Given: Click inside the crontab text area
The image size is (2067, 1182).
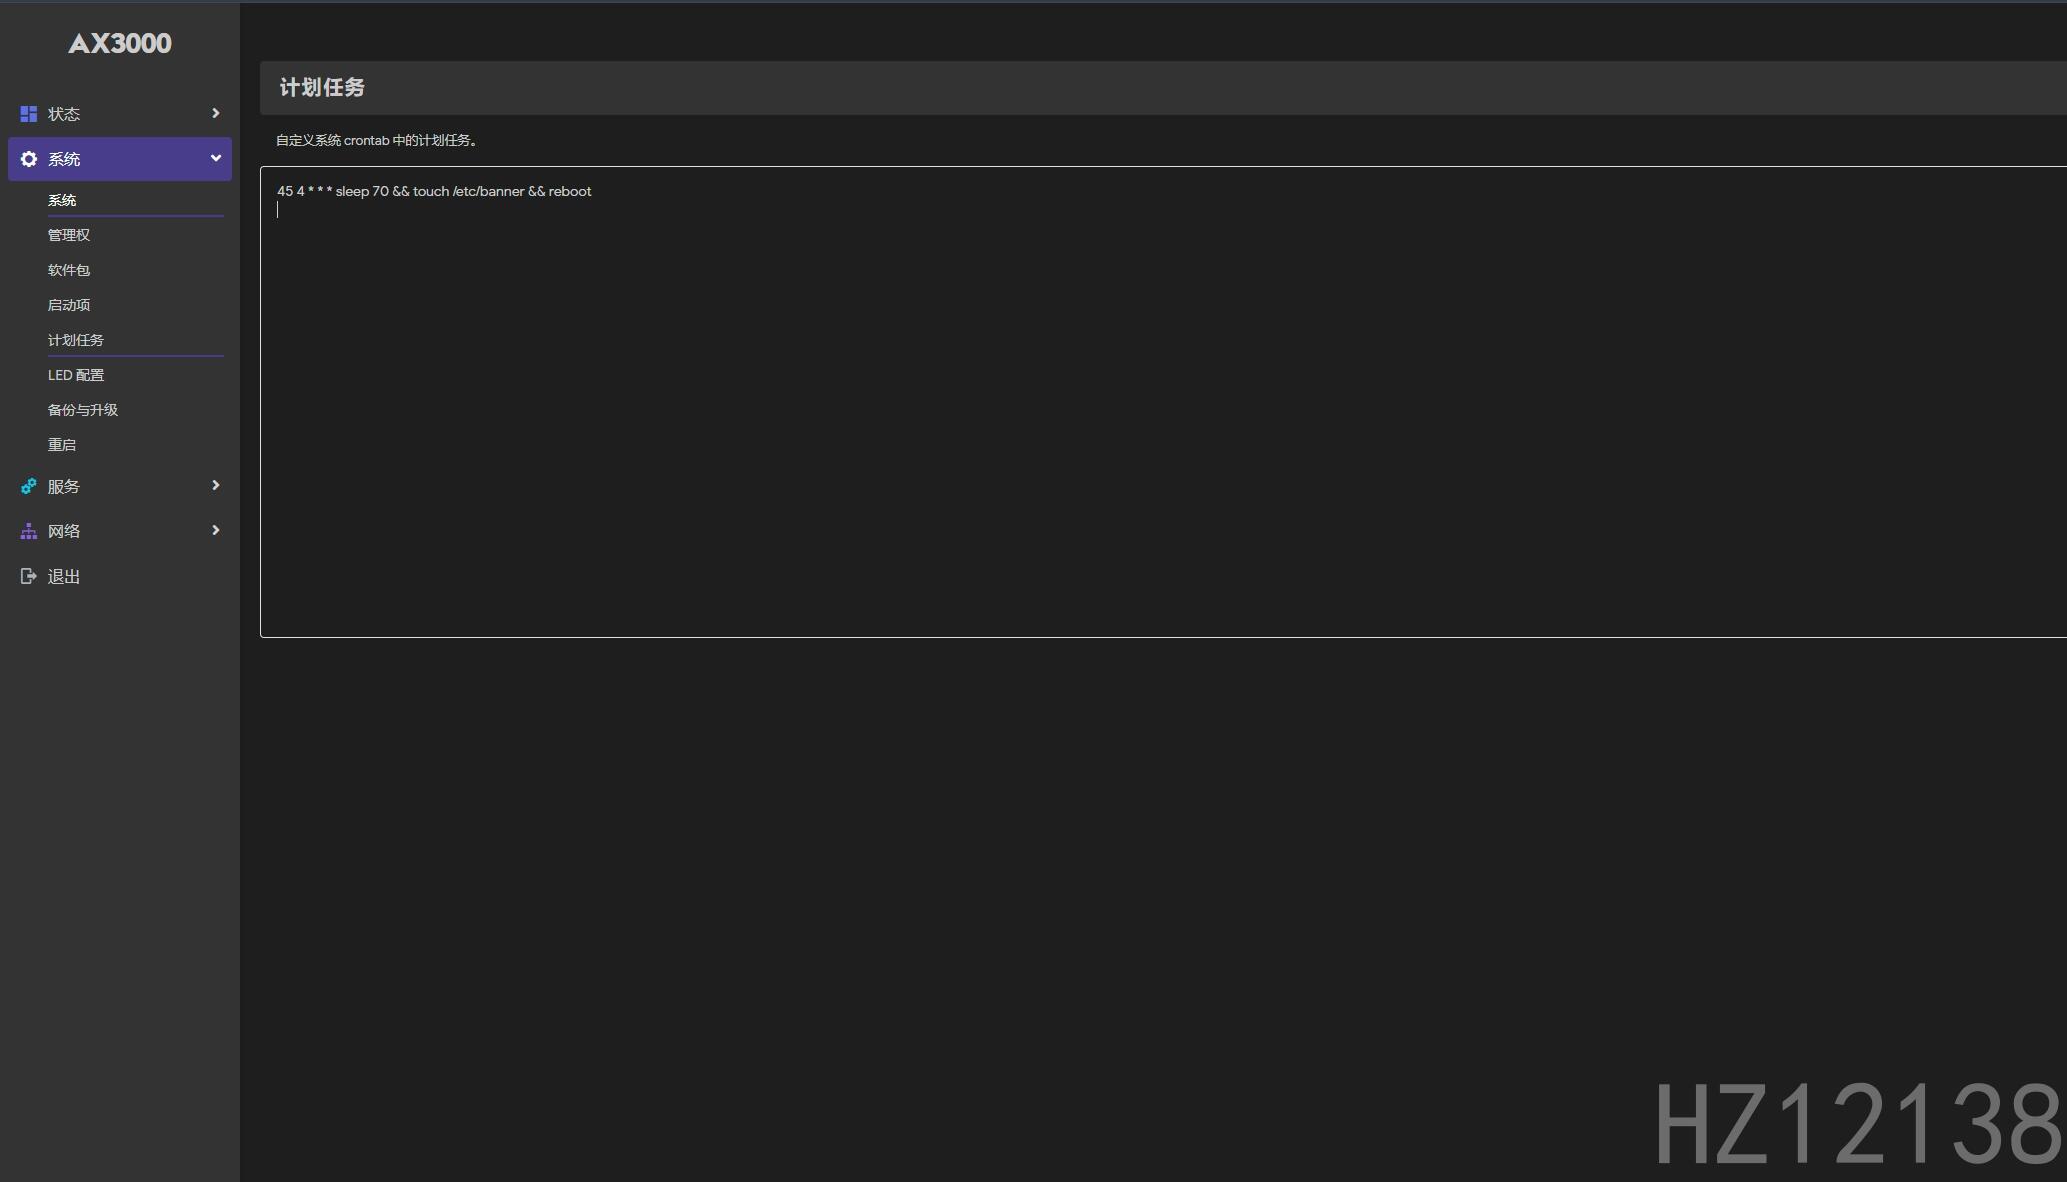Looking at the screenshot, I should point(1163,402).
